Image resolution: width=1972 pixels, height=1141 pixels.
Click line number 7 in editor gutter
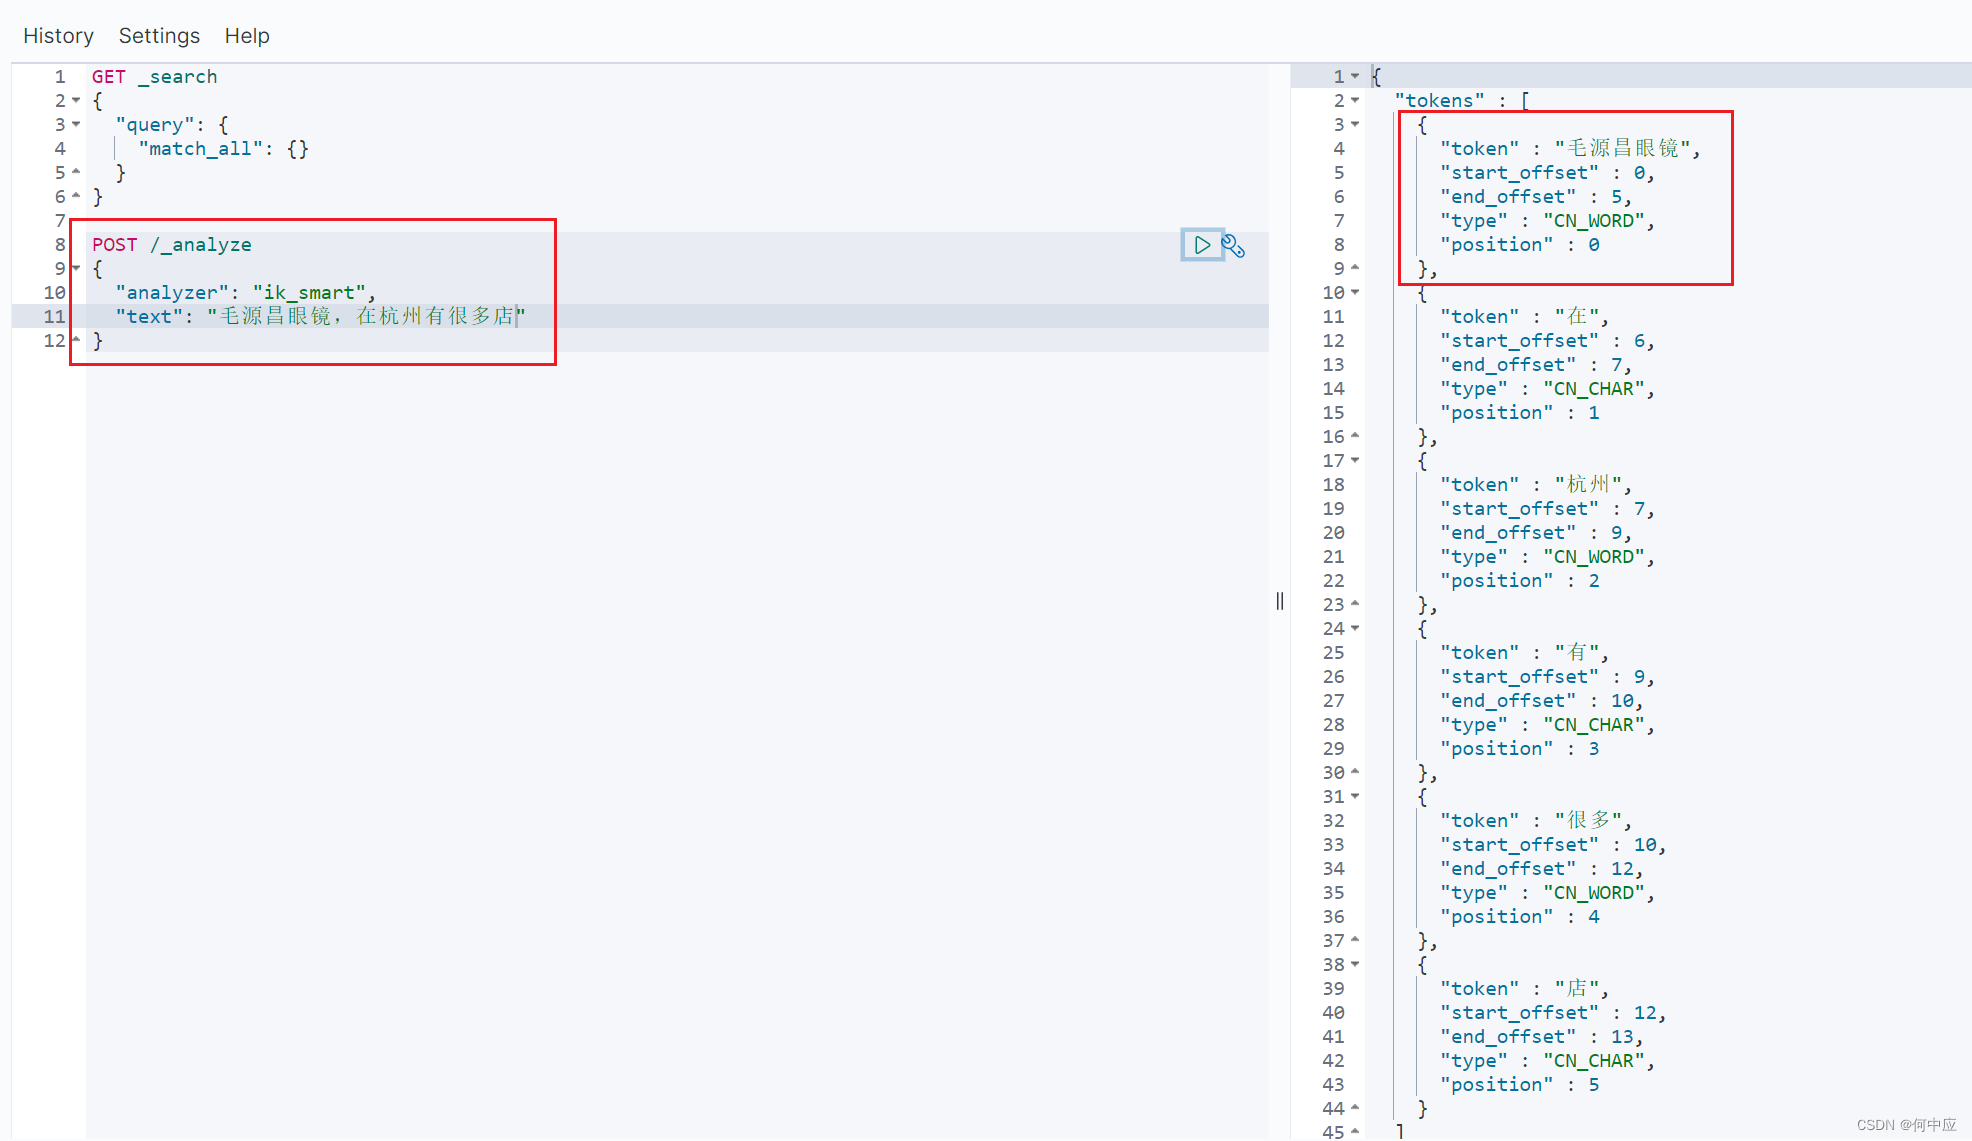pyautogui.click(x=60, y=221)
